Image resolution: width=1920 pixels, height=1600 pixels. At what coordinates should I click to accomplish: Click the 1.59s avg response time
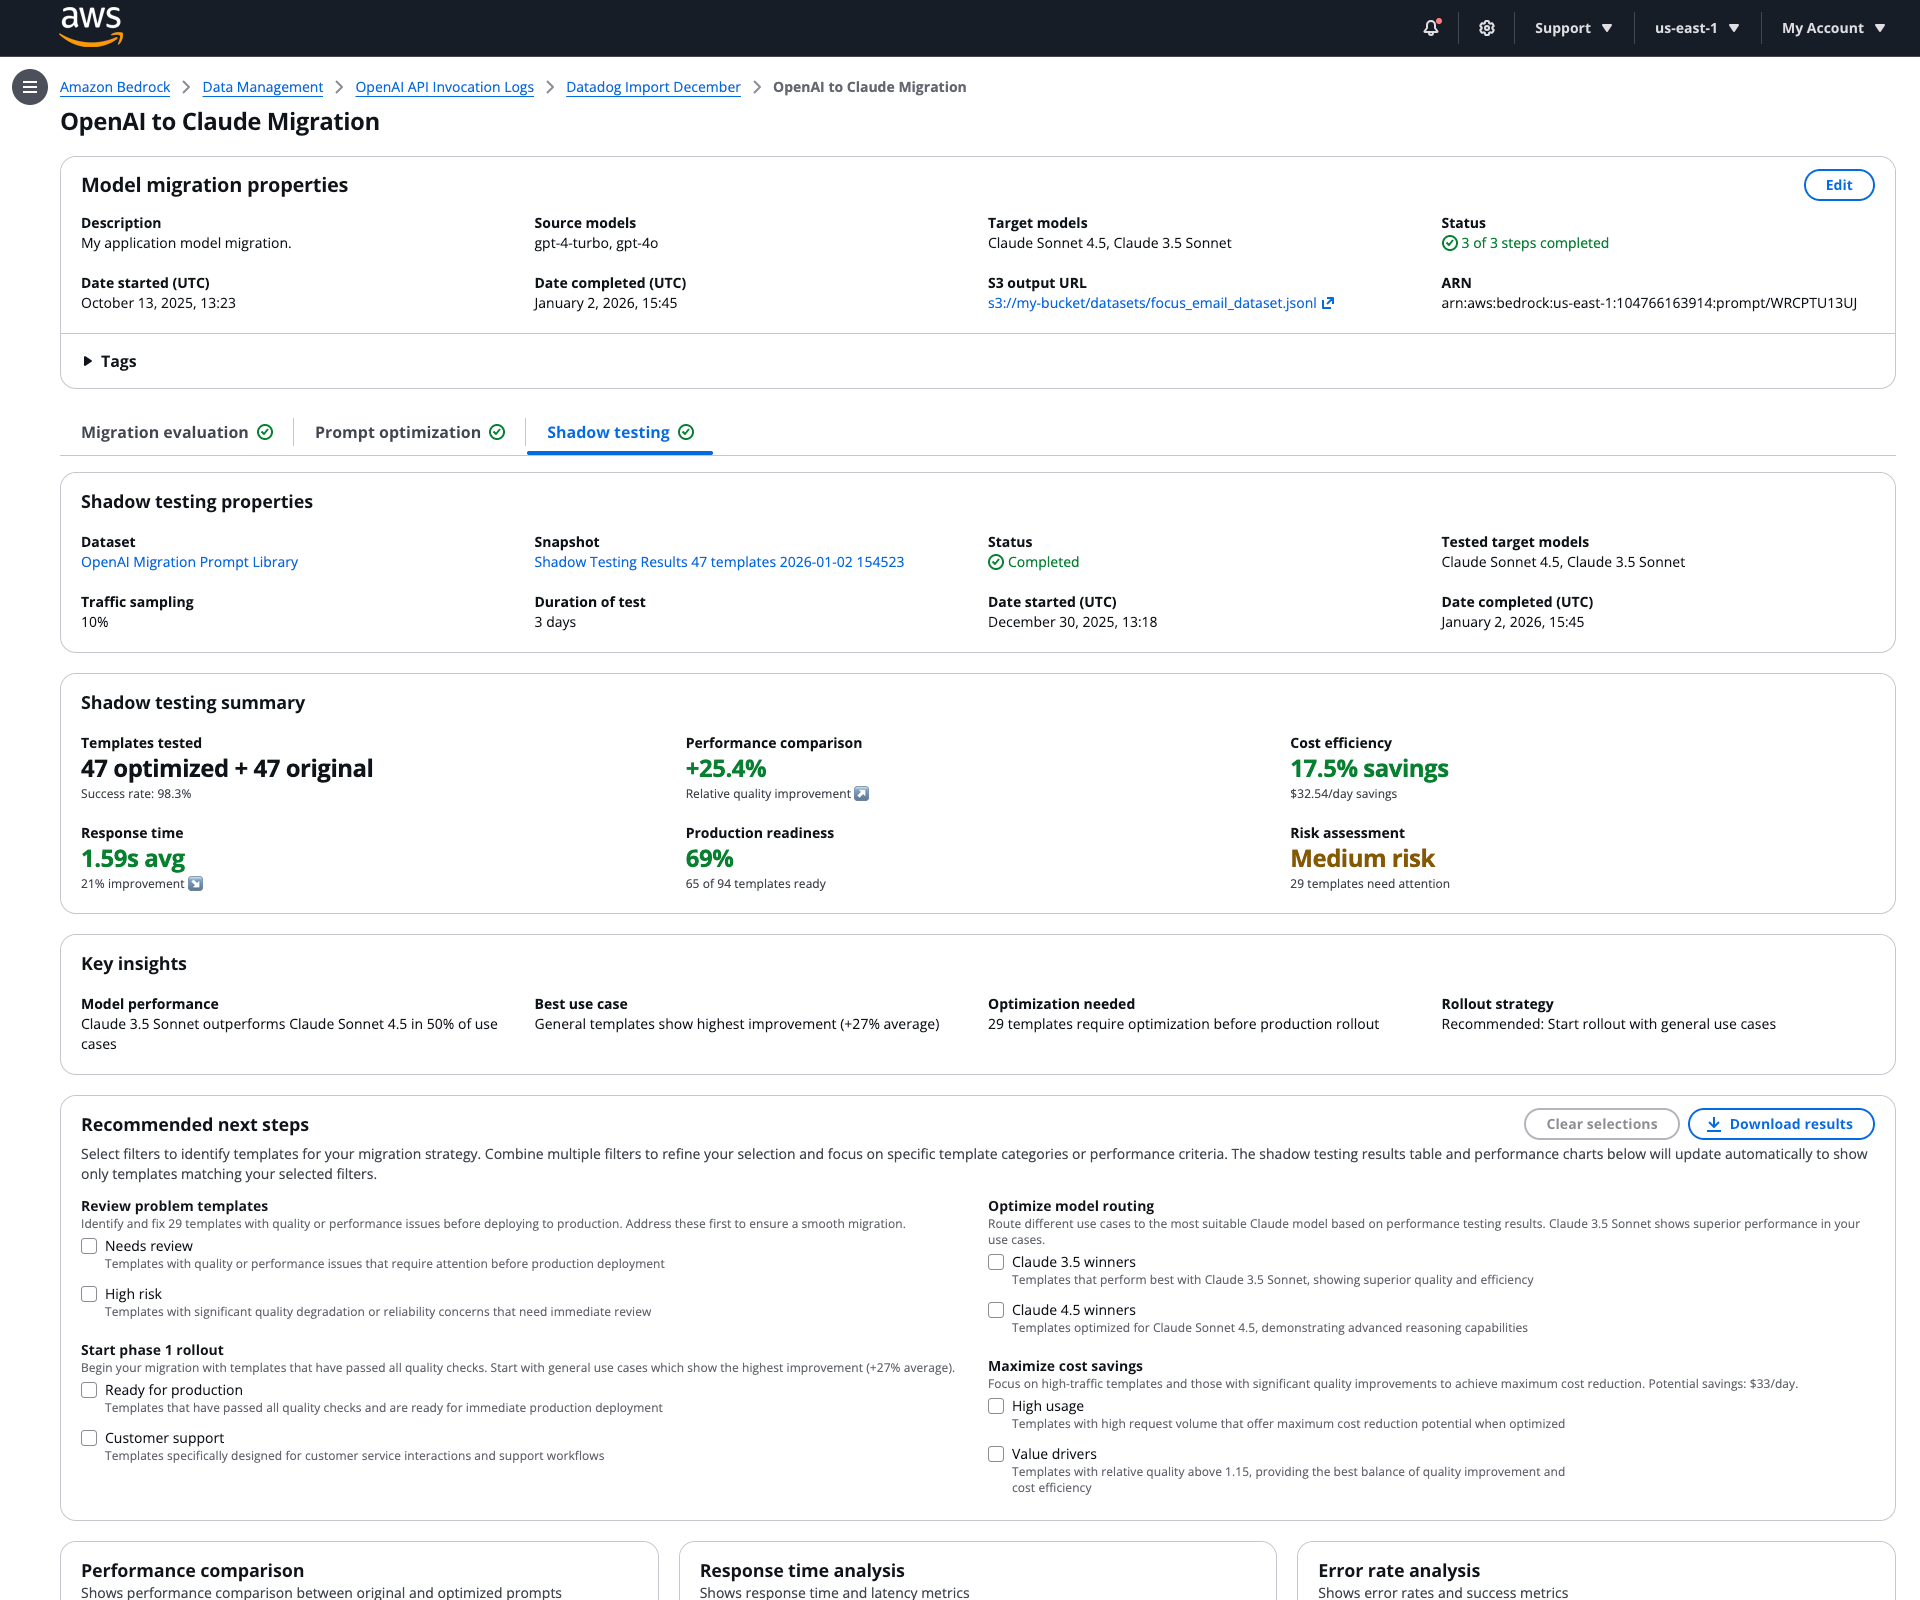coord(133,858)
